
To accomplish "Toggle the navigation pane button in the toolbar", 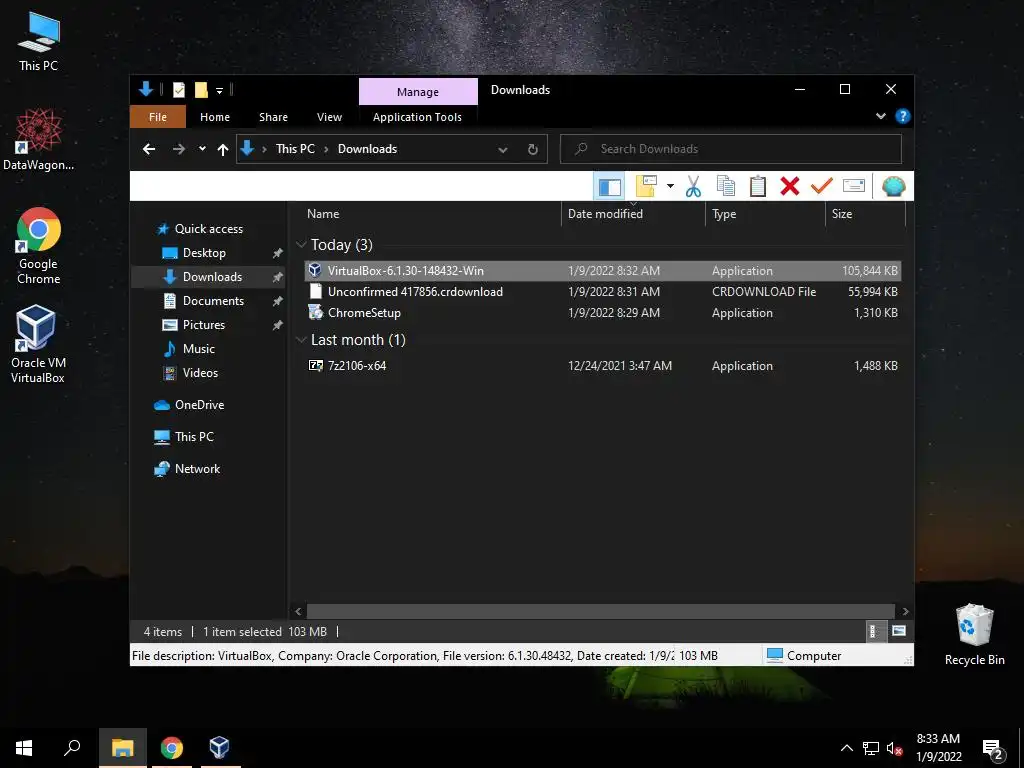I will (609, 187).
